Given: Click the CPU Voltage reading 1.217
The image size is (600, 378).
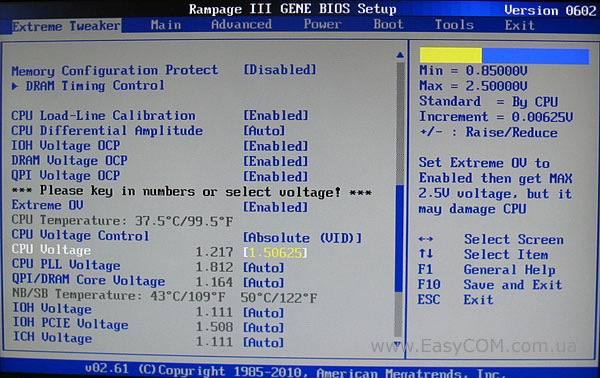Looking at the screenshot, I should (214, 253).
